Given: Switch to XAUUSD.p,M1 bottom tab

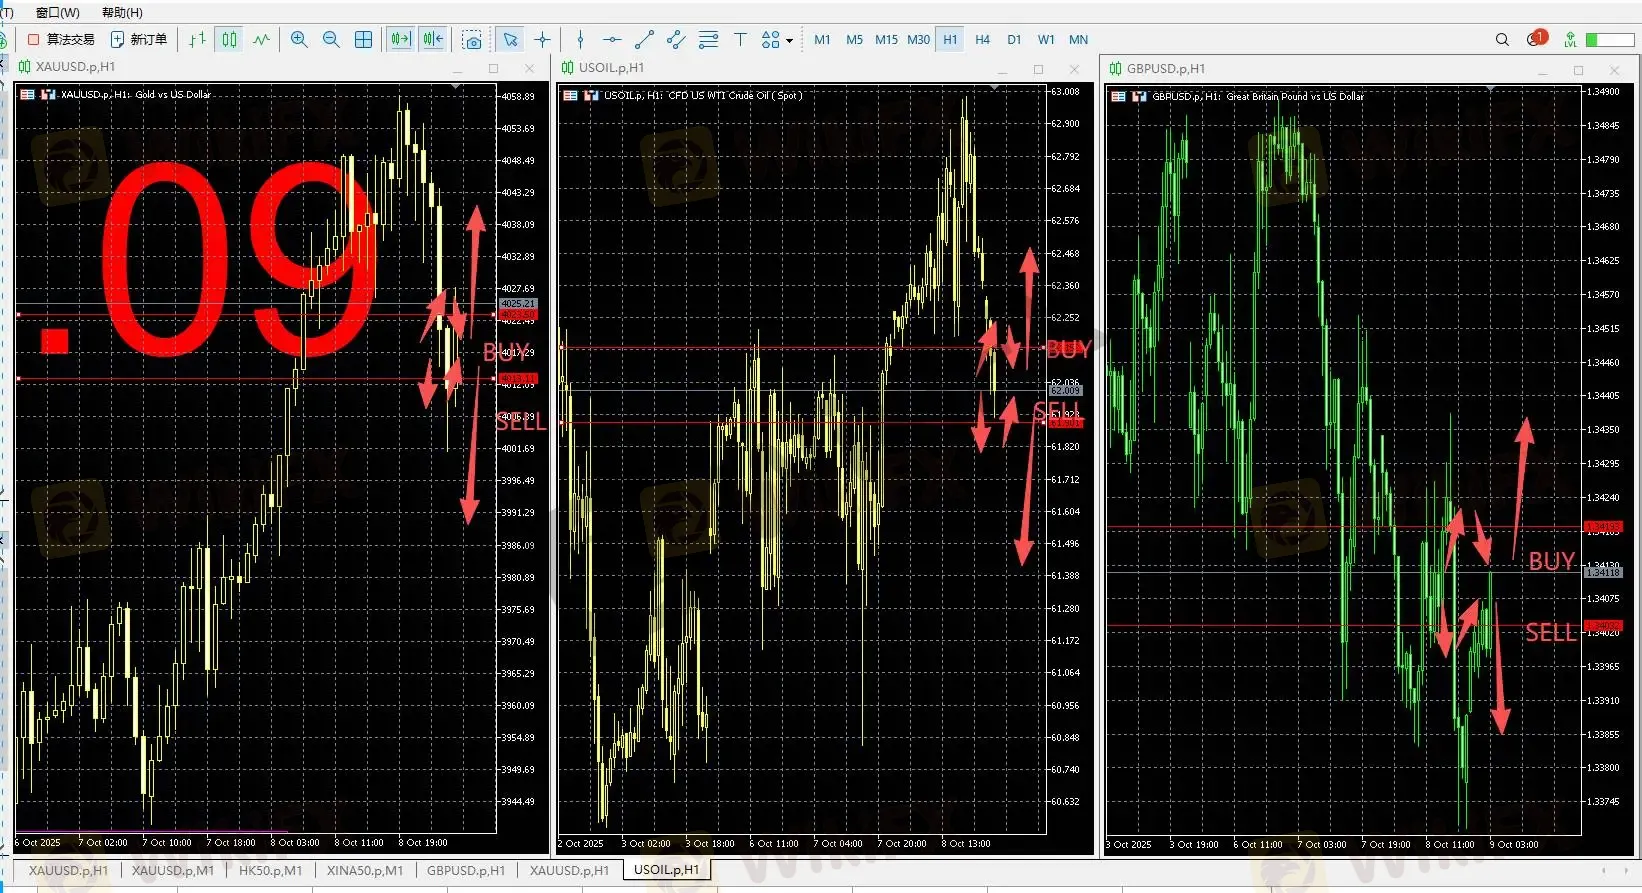Looking at the screenshot, I should coord(173,870).
